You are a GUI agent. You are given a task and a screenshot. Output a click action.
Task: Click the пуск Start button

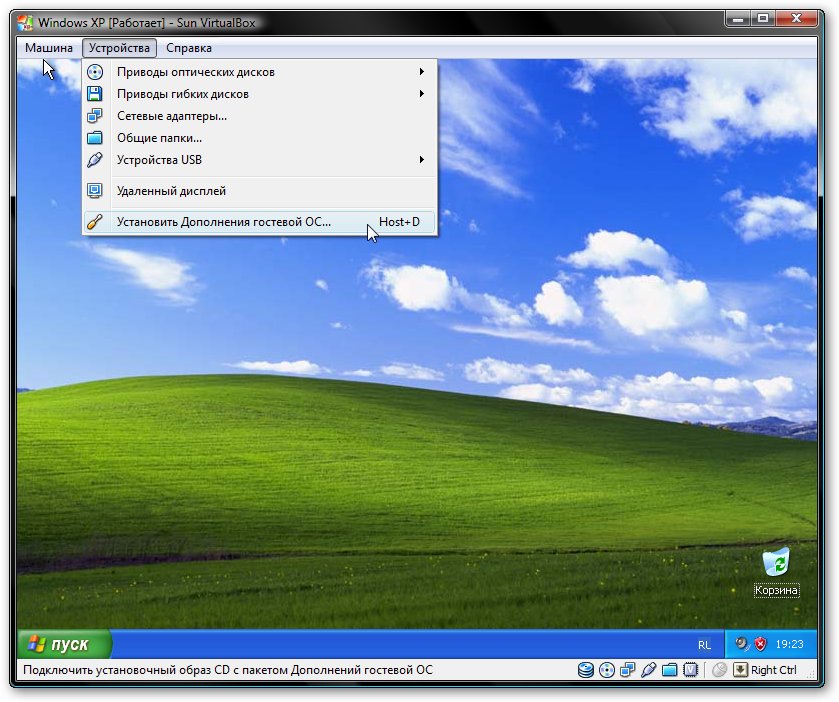(x=64, y=644)
